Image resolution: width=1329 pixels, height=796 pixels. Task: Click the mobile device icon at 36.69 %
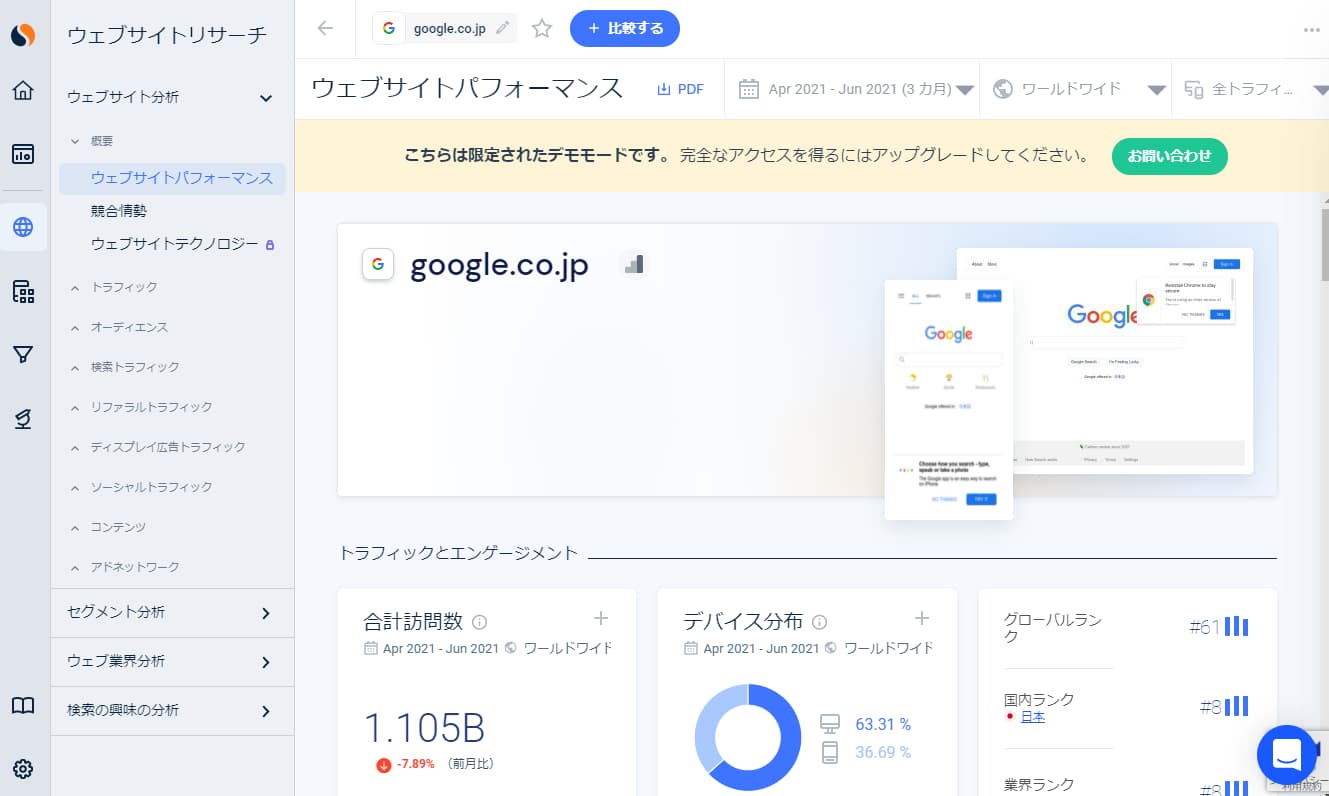pyautogui.click(x=829, y=752)
